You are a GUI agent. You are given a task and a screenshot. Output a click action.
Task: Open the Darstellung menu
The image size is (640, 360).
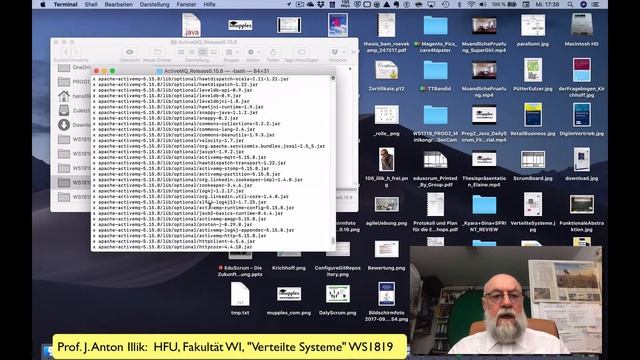click(x=154, y=4)
